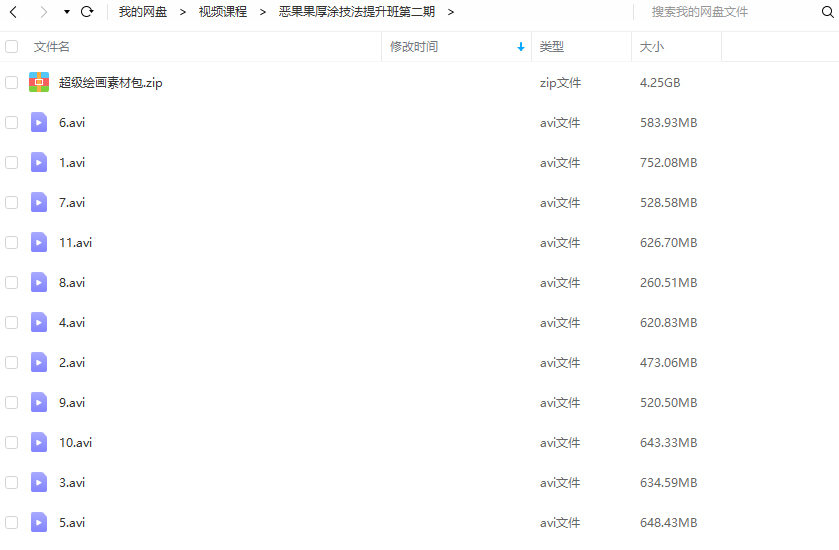The height and width of the screenshot is (550, 839).
Task: Click the search magnifier icon
Action: 826,12
